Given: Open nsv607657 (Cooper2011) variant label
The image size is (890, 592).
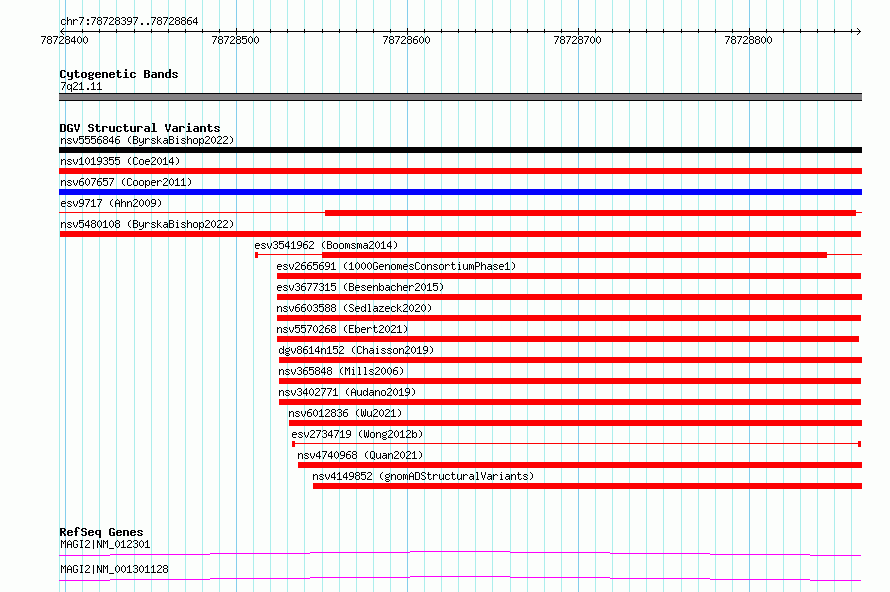Looking at the screenshot, I should tap(126, 182).
